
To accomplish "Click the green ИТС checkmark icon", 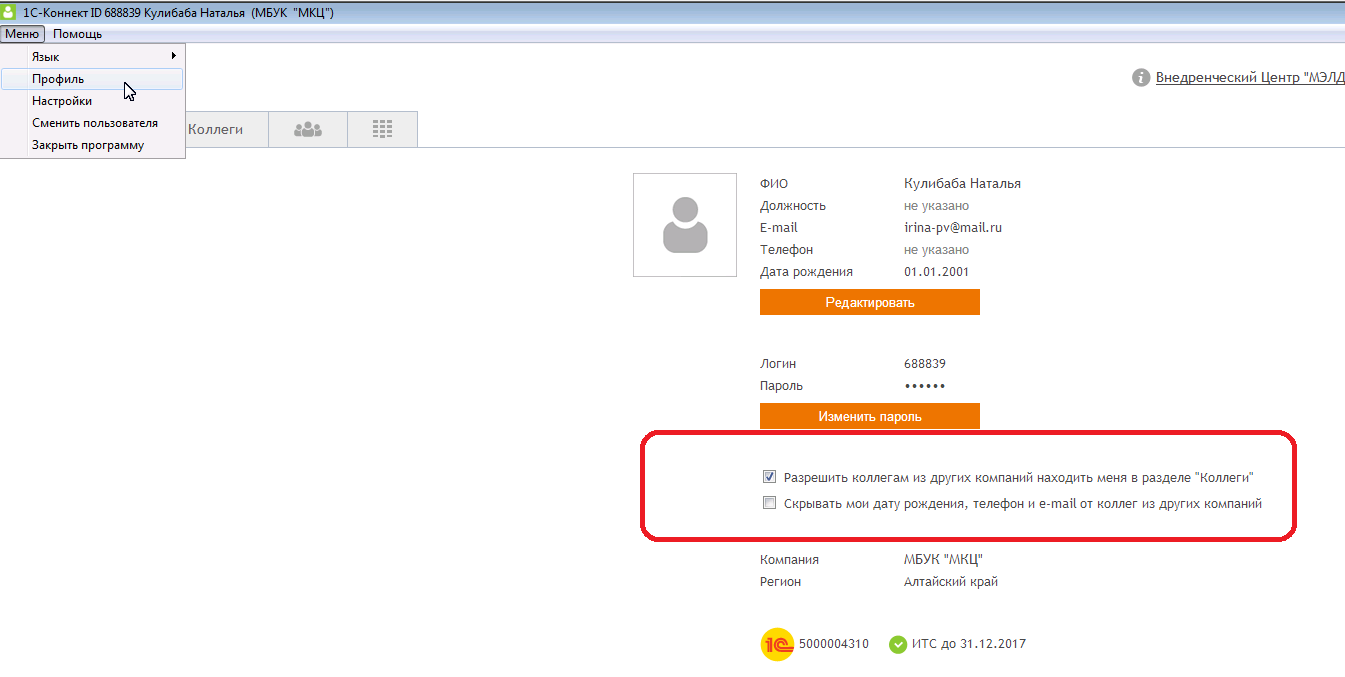I will 898,644.
